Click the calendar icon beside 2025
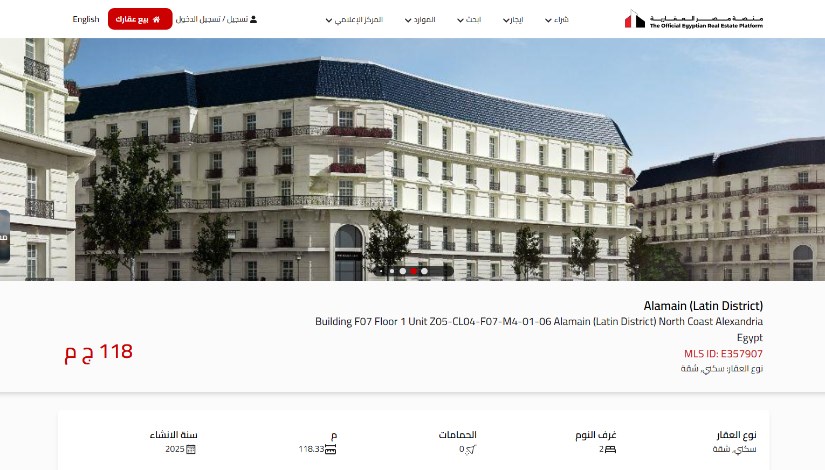This screenshot has height=470, width=825. click(x=191, y=449)
